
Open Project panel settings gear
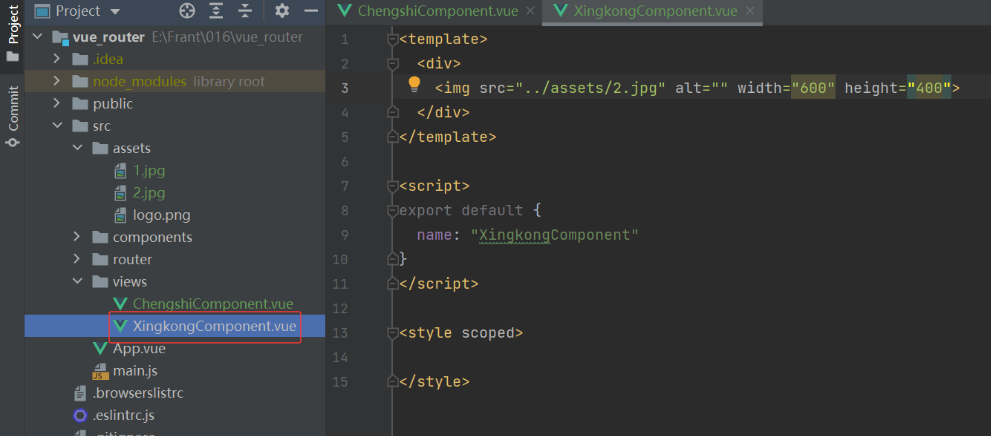[x=282, y=11]
